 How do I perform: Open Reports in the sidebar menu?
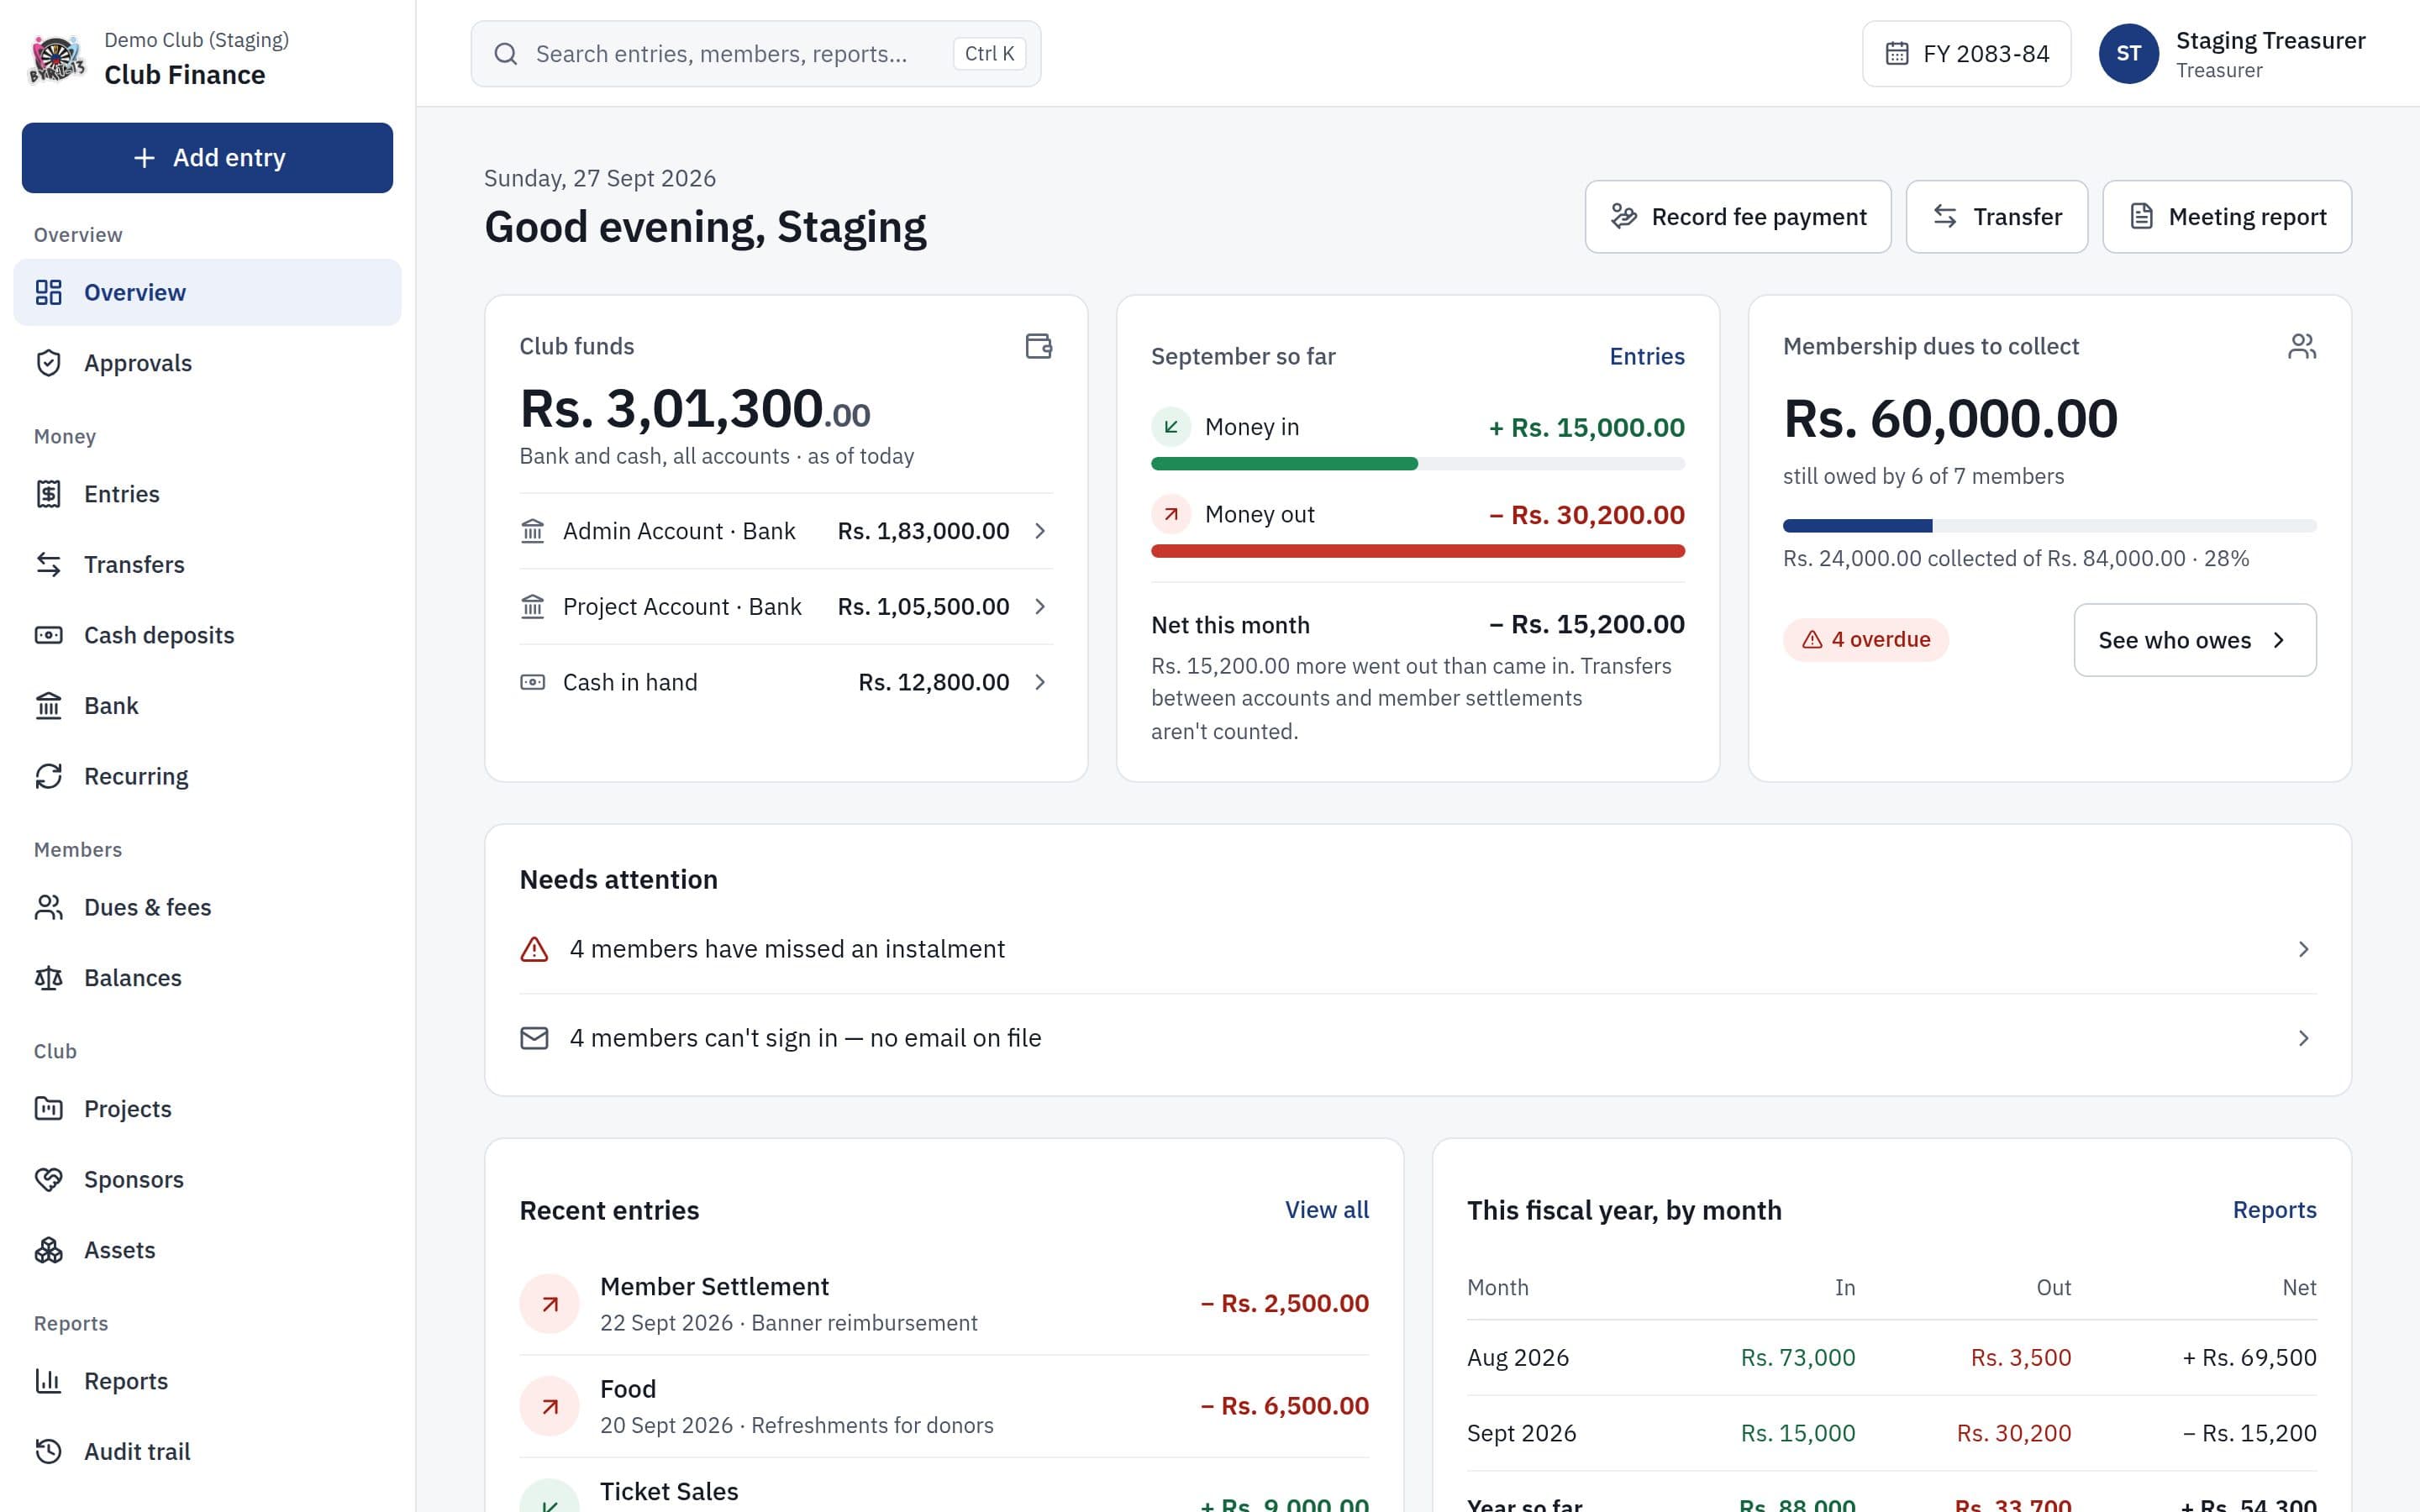click(x=207, y=1381)
